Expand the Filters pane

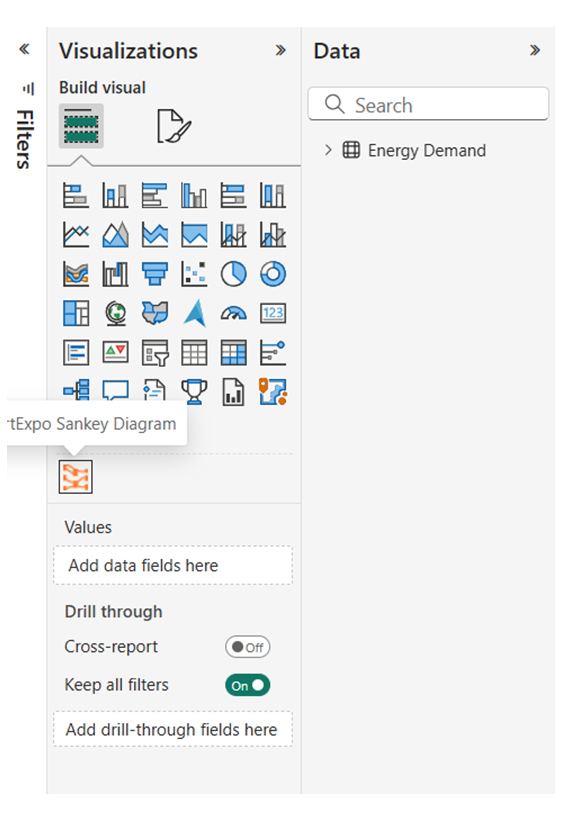25,50
